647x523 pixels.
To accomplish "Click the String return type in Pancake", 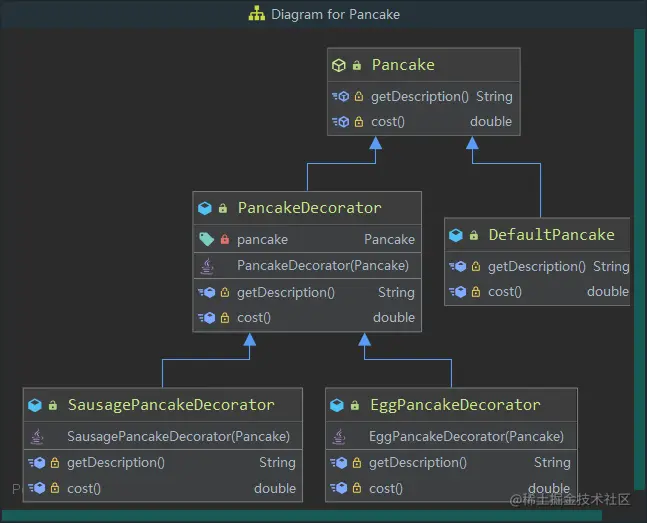I will [x=494, y=97].
